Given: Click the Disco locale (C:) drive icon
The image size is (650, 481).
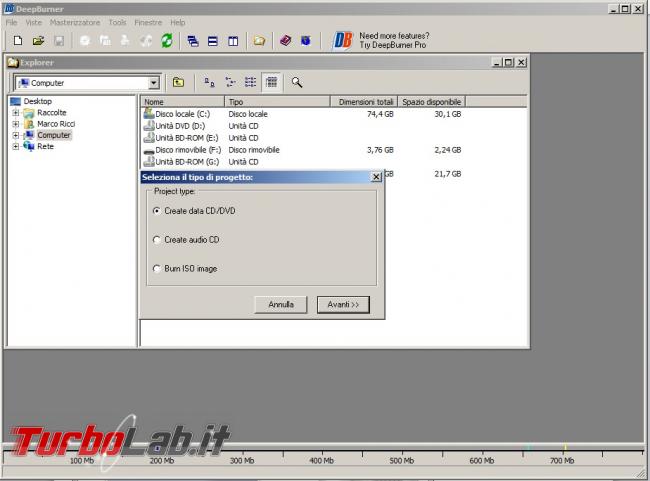Looking at the screenshot, I should click(149, 113).
